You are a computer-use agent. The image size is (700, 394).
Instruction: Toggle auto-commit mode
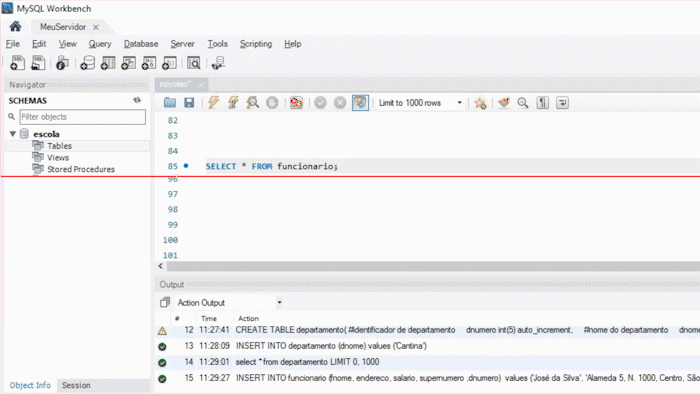360,103
